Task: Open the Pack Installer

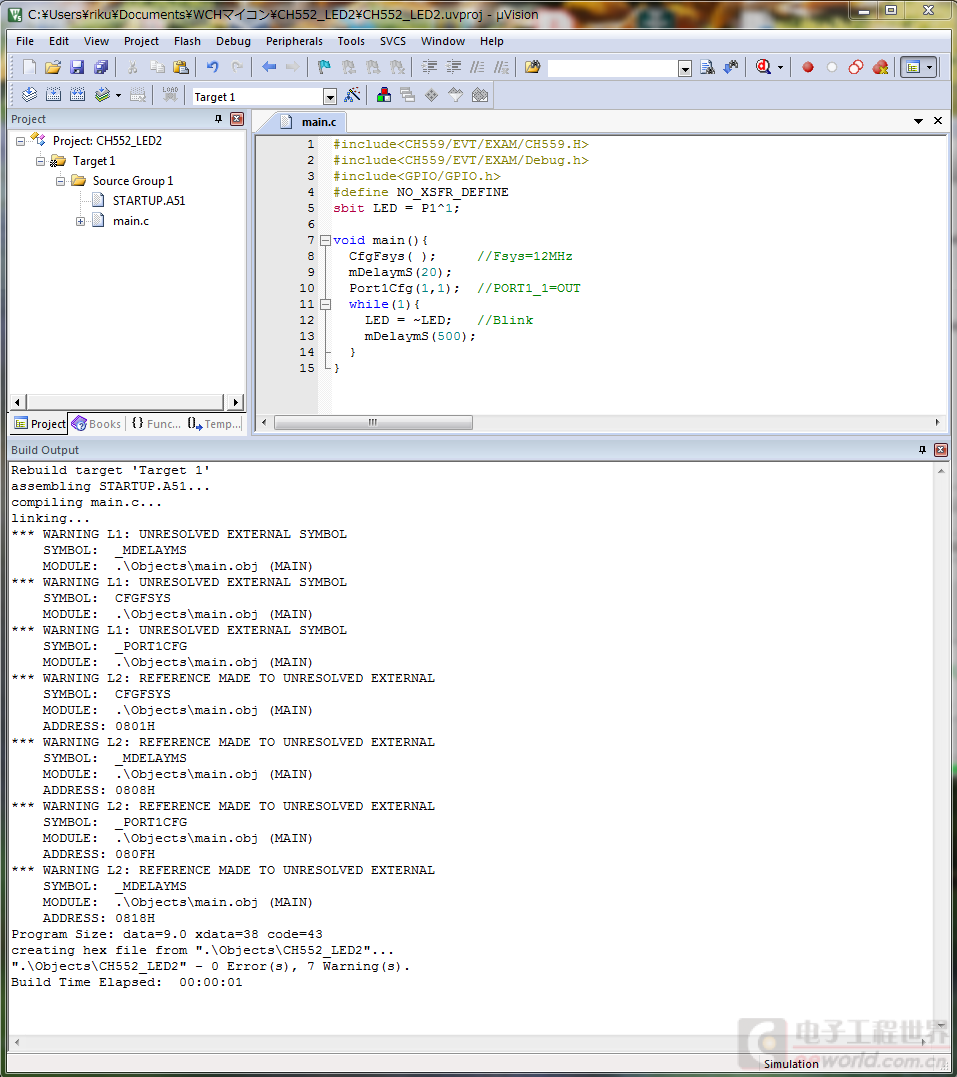Action: point(480,95)
